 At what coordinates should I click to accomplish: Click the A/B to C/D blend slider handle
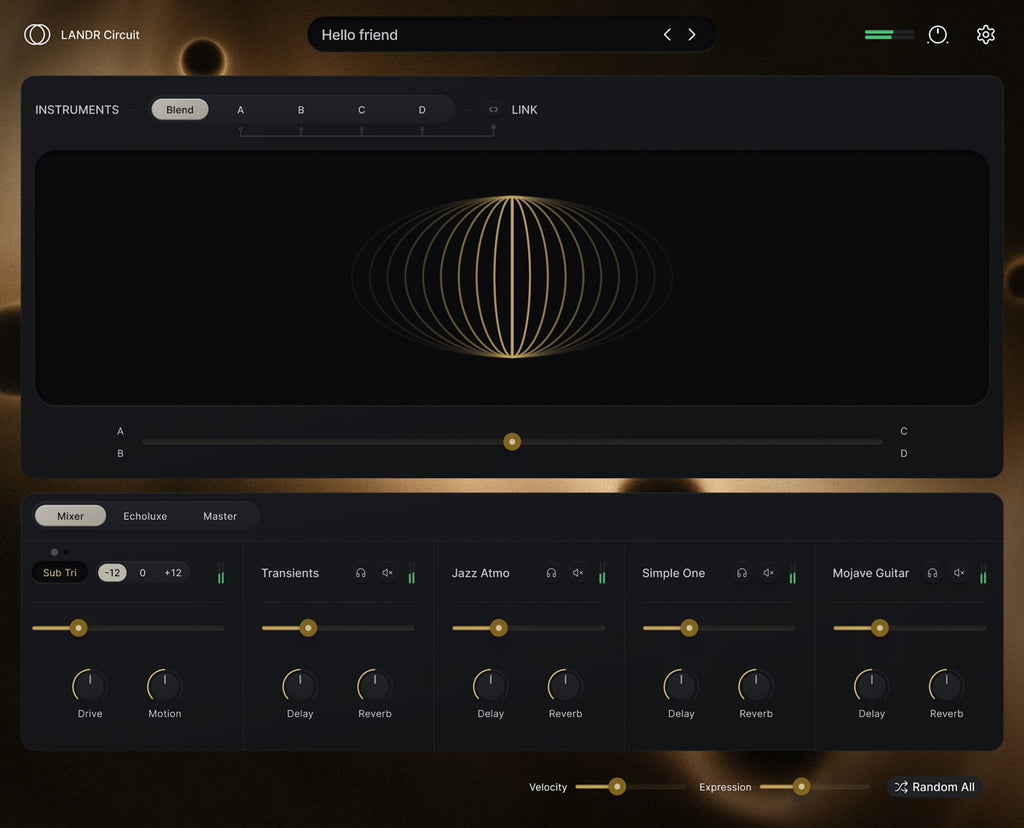click(x=512, y=442)
